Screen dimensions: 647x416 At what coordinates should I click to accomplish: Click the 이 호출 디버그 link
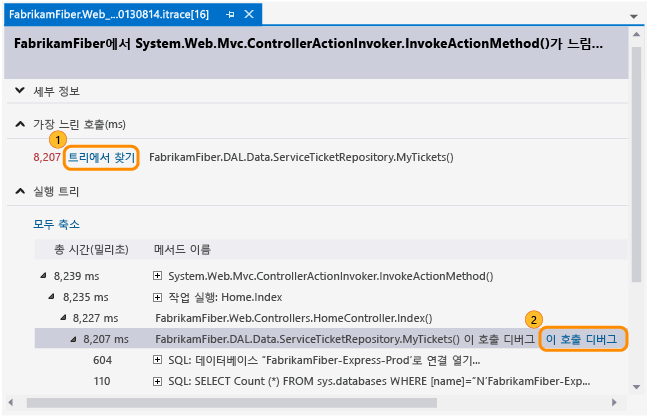click(x=581, y=339)
